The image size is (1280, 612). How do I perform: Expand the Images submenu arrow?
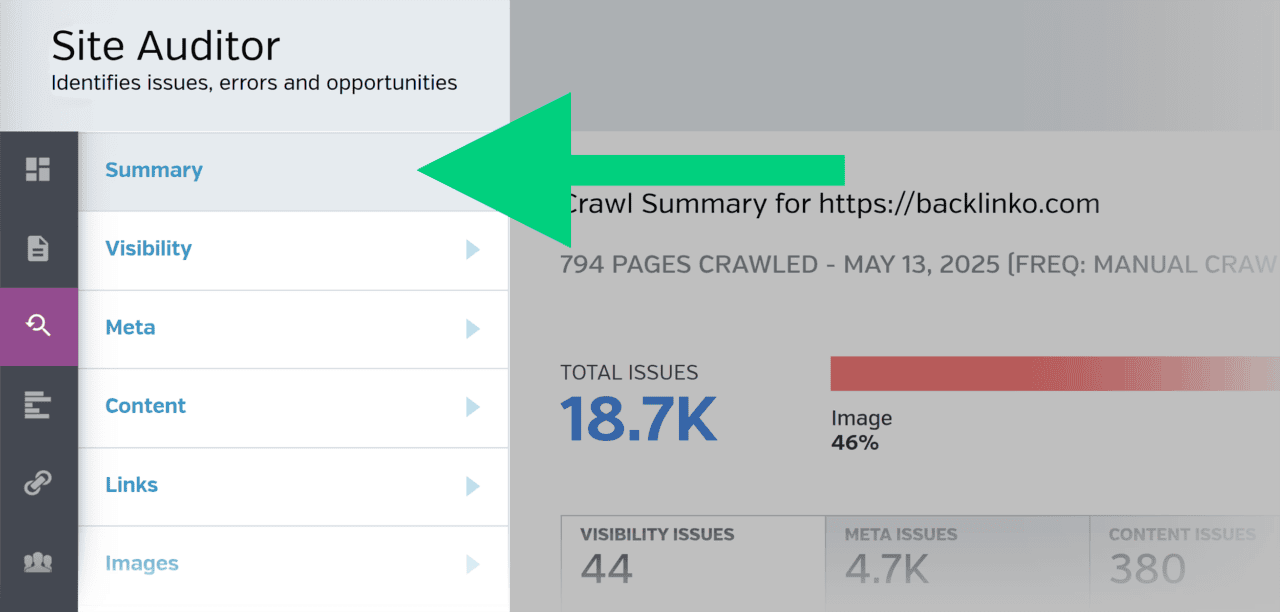tap(473, 565)
